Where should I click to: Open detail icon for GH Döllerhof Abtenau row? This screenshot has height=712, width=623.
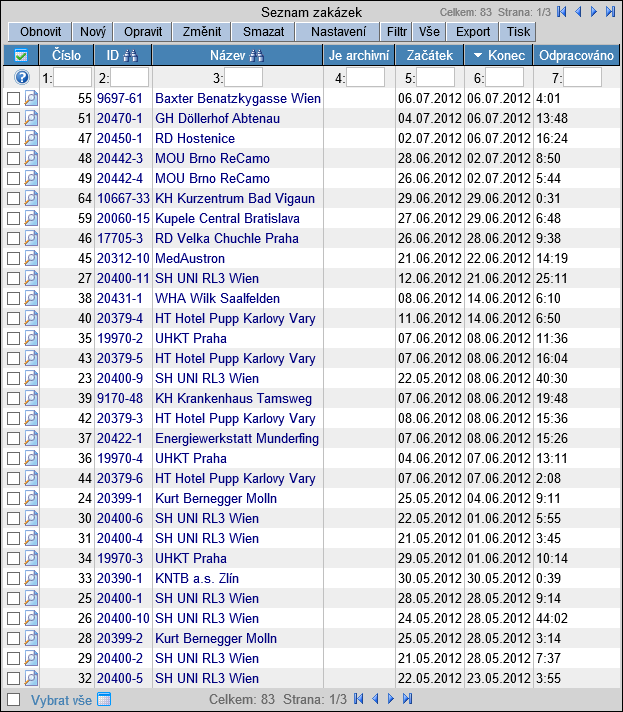click(31, 118)
